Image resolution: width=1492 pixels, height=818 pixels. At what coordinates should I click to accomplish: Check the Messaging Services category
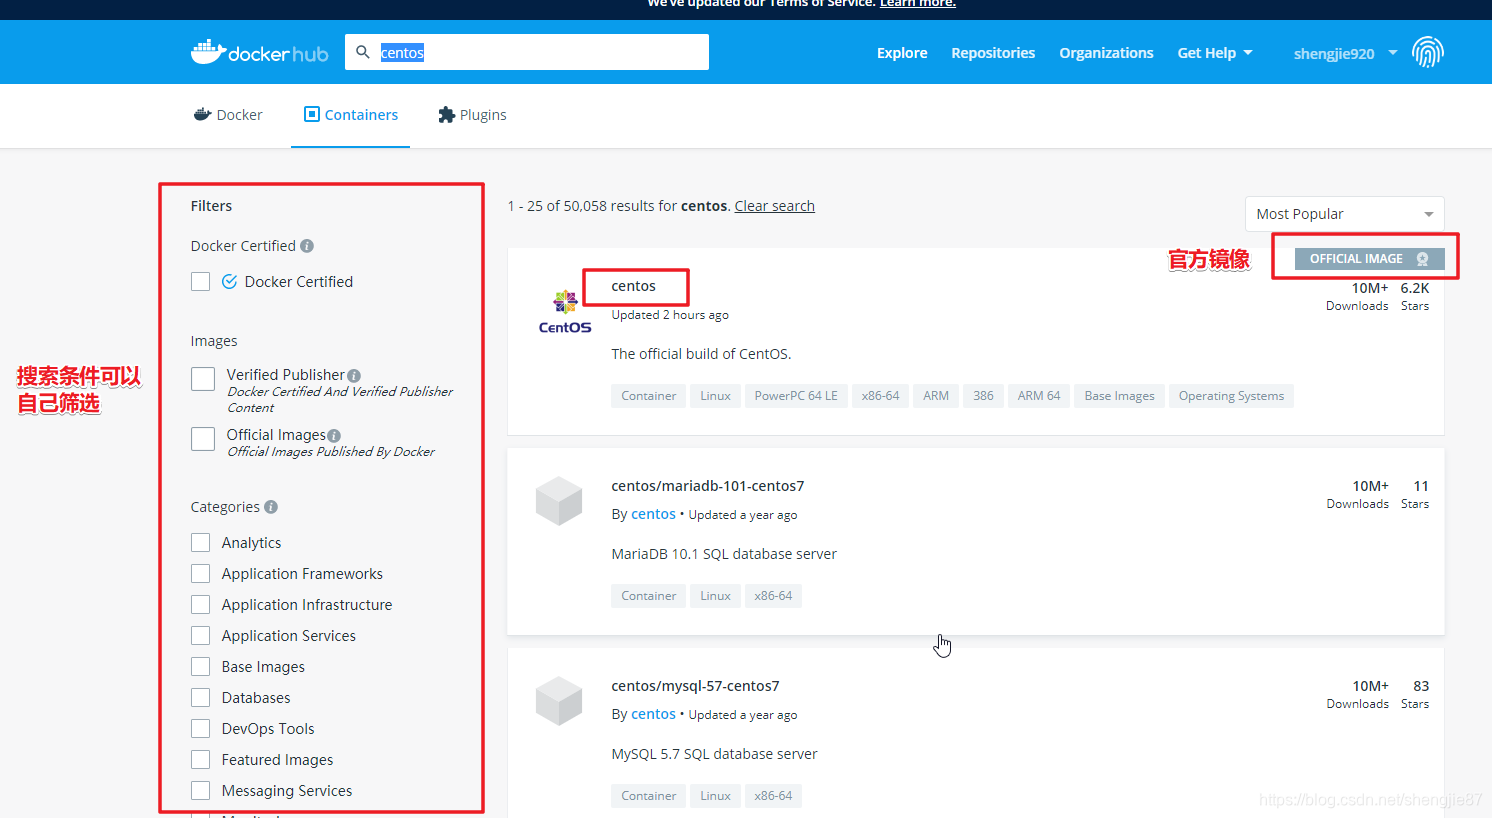pyautogui.click(x=201, y=791)
